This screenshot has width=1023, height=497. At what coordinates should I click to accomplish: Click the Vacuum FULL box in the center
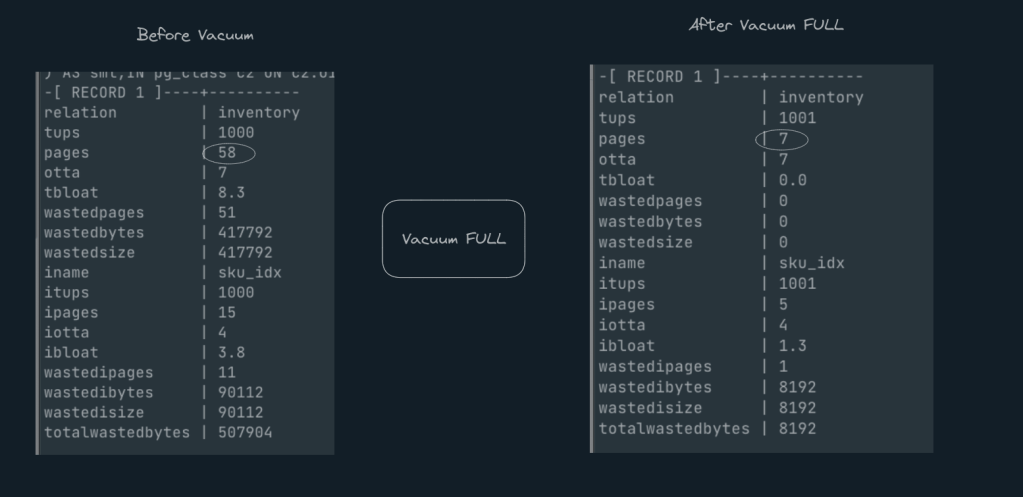(453, 239)
